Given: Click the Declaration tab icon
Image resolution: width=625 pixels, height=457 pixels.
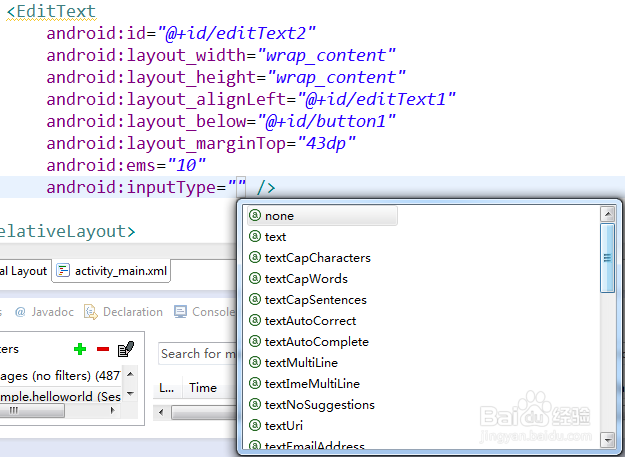Looking at the screenshot, I should 90,312.
